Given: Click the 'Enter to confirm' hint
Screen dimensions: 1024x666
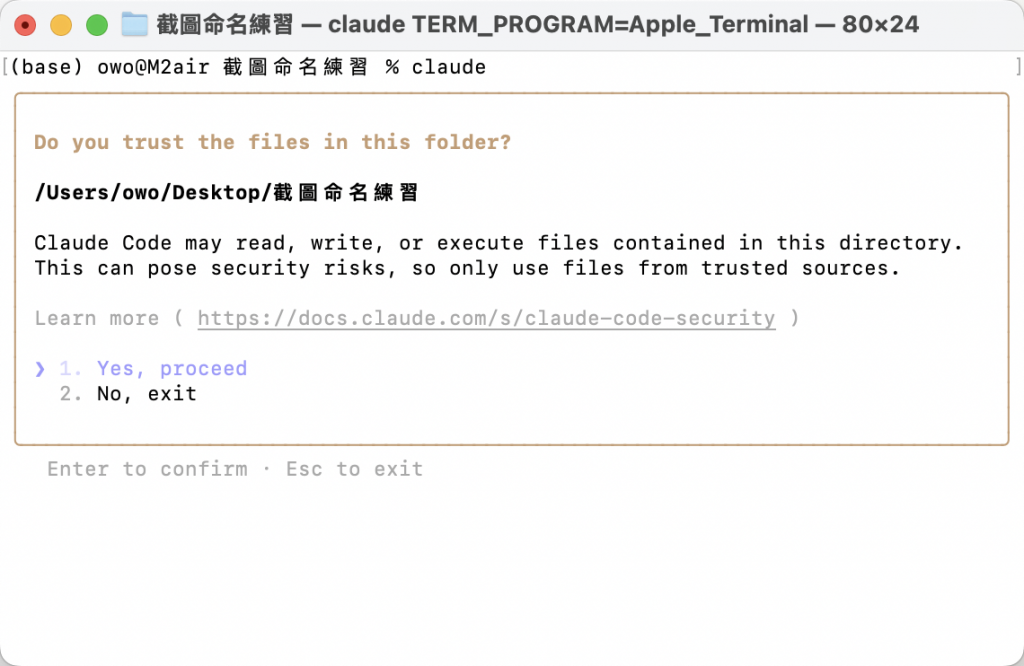Looking at the screenshot, I should (x=148, y=469).
